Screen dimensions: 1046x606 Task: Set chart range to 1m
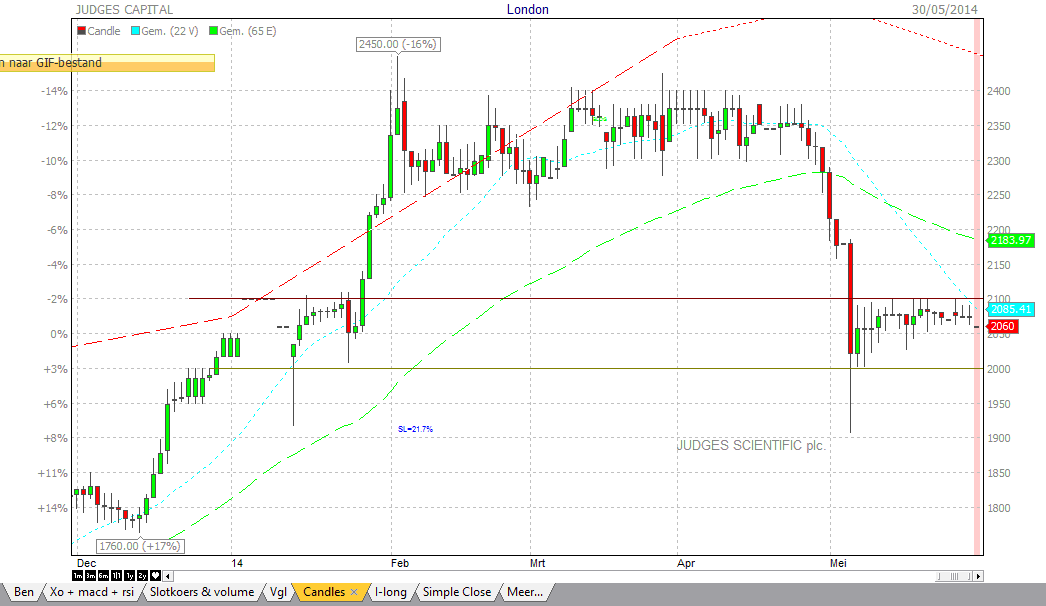click(77, 575)
